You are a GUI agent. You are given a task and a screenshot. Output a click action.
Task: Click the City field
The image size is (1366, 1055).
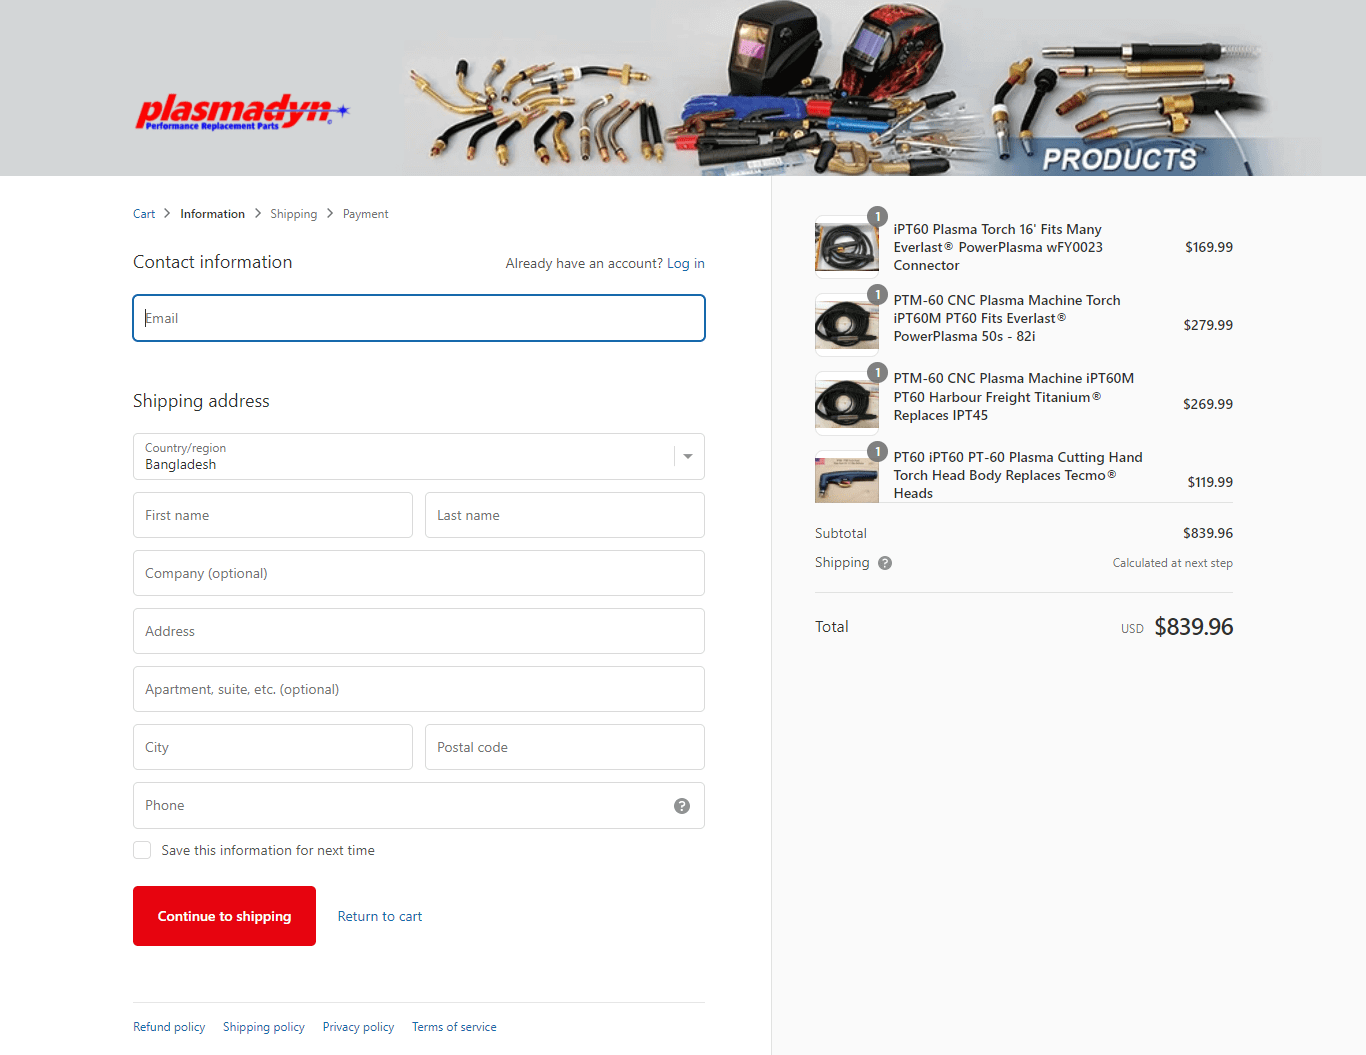(x=273, y=747)
